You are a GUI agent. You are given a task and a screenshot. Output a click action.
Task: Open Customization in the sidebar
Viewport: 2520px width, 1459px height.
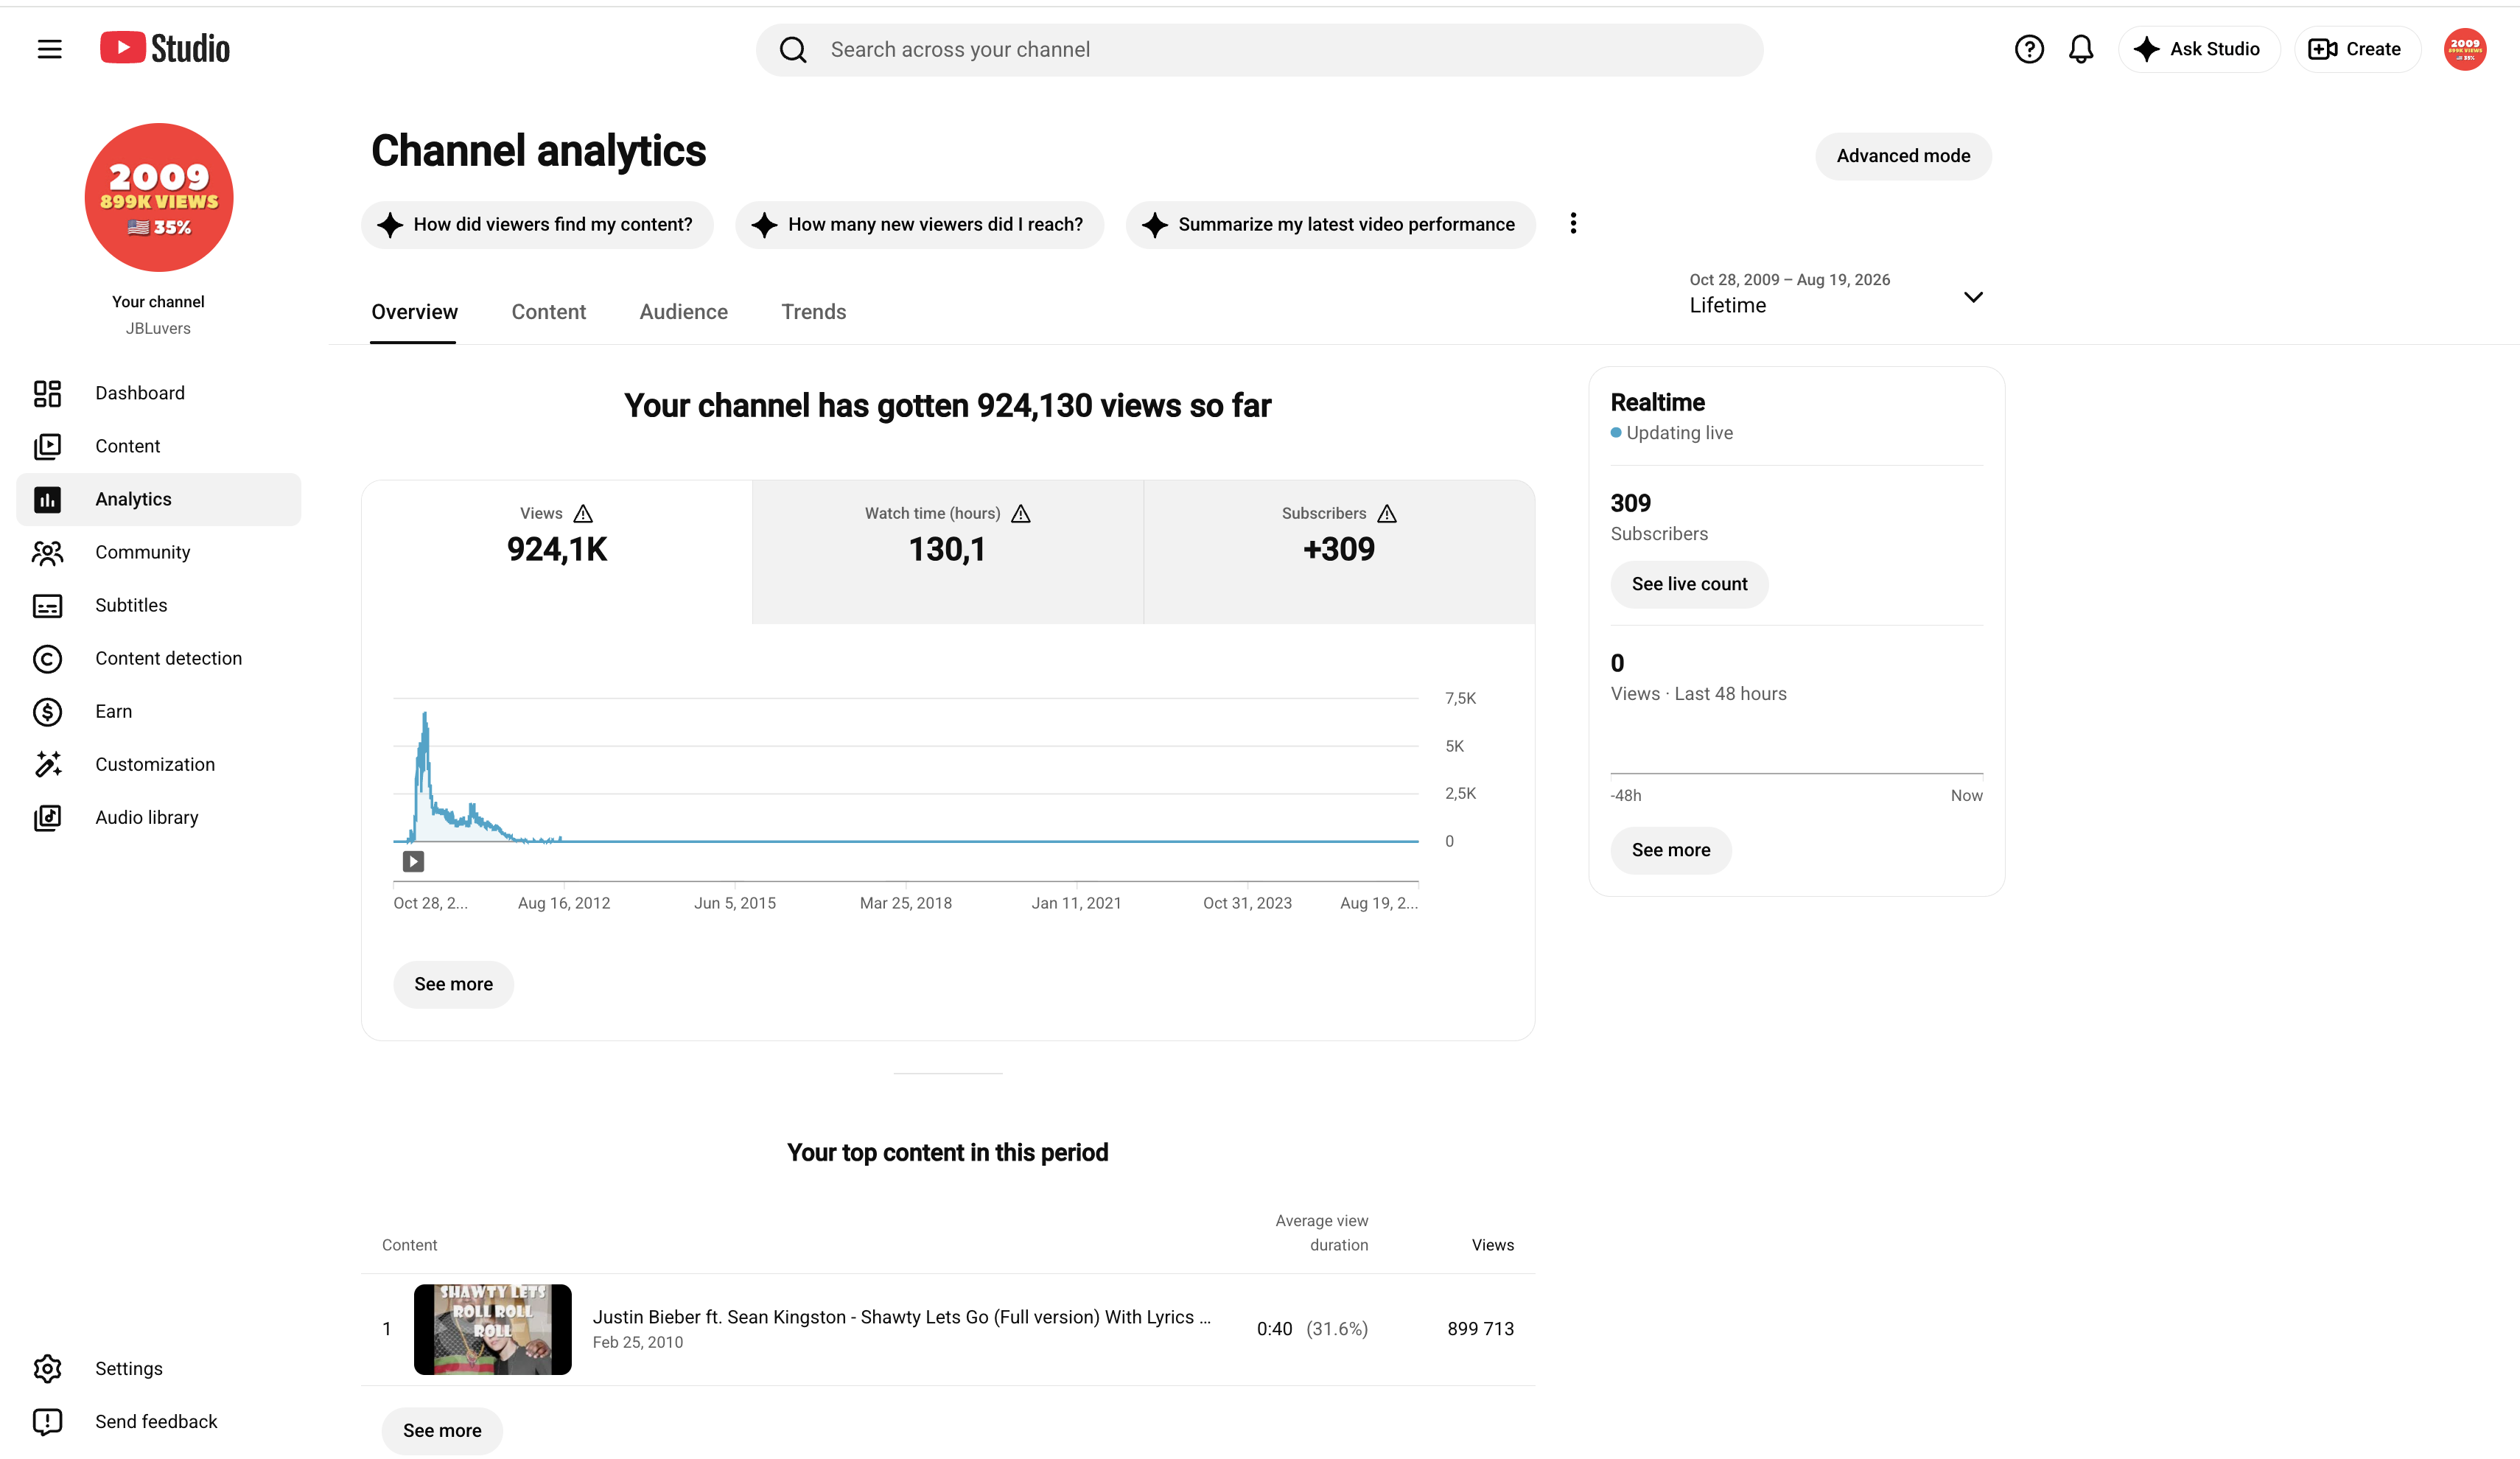pyautogui.click(x=158, y=764)
